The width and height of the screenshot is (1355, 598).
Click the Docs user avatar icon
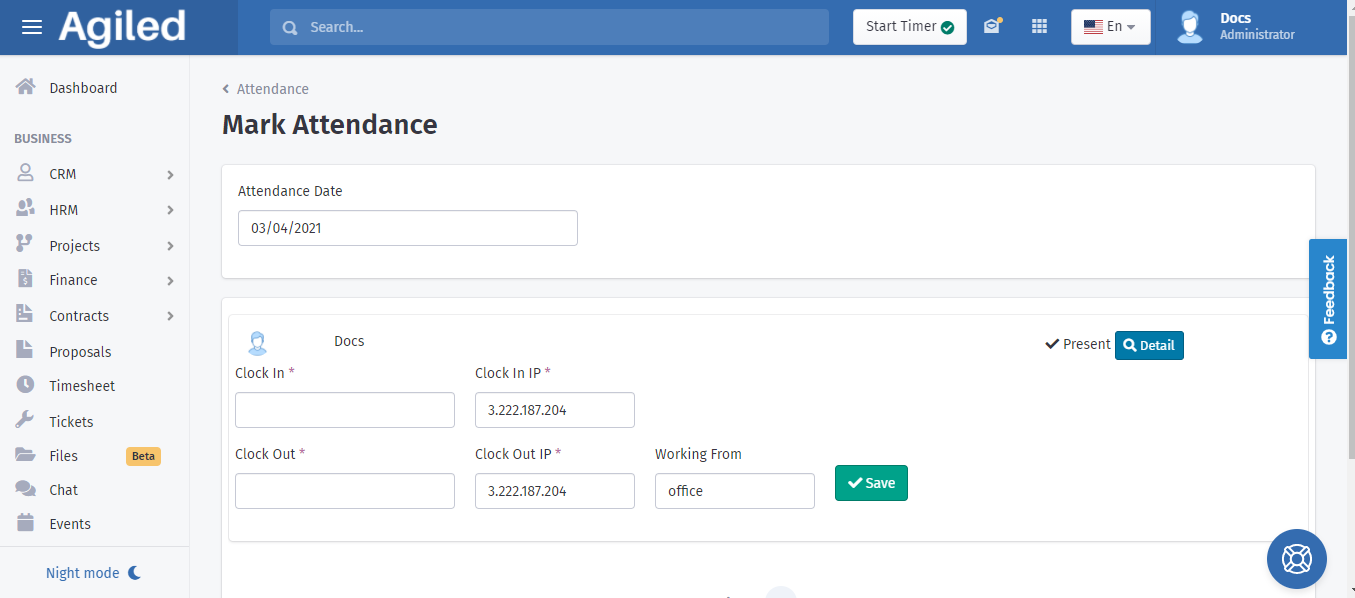click(x=1189, y=27)
